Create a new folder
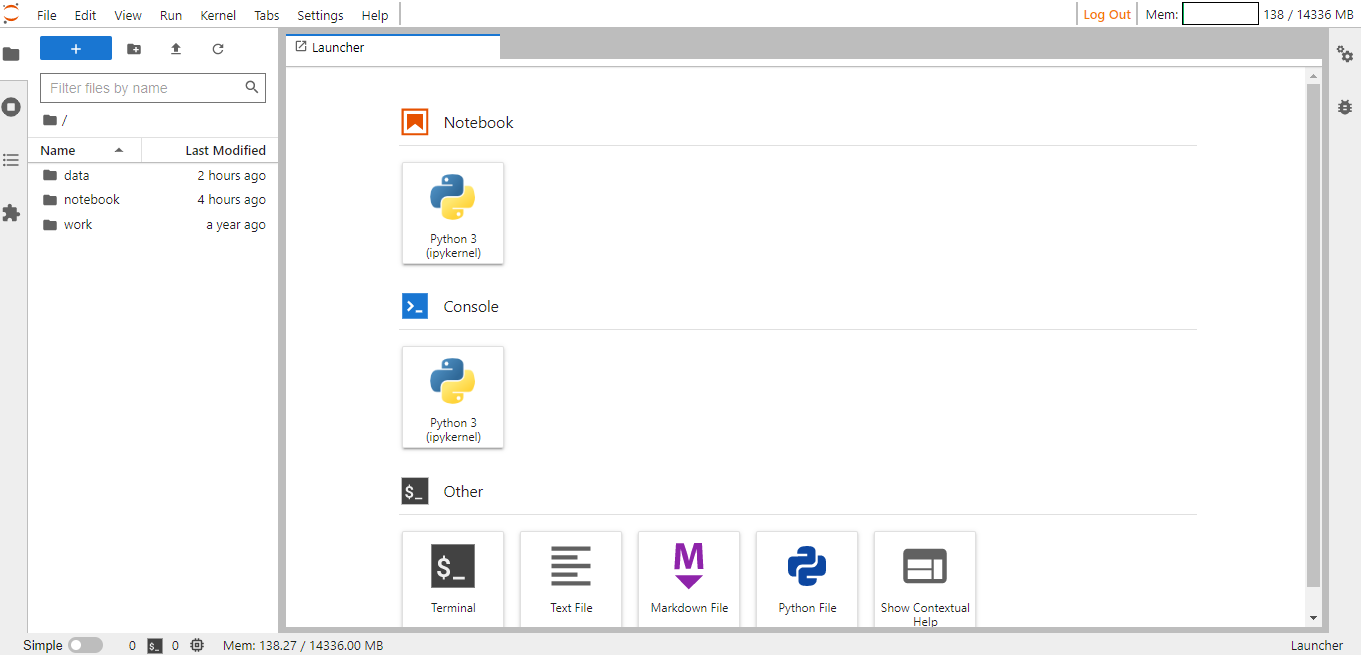Screen dimensions: 1361x655 coord(134,47)
